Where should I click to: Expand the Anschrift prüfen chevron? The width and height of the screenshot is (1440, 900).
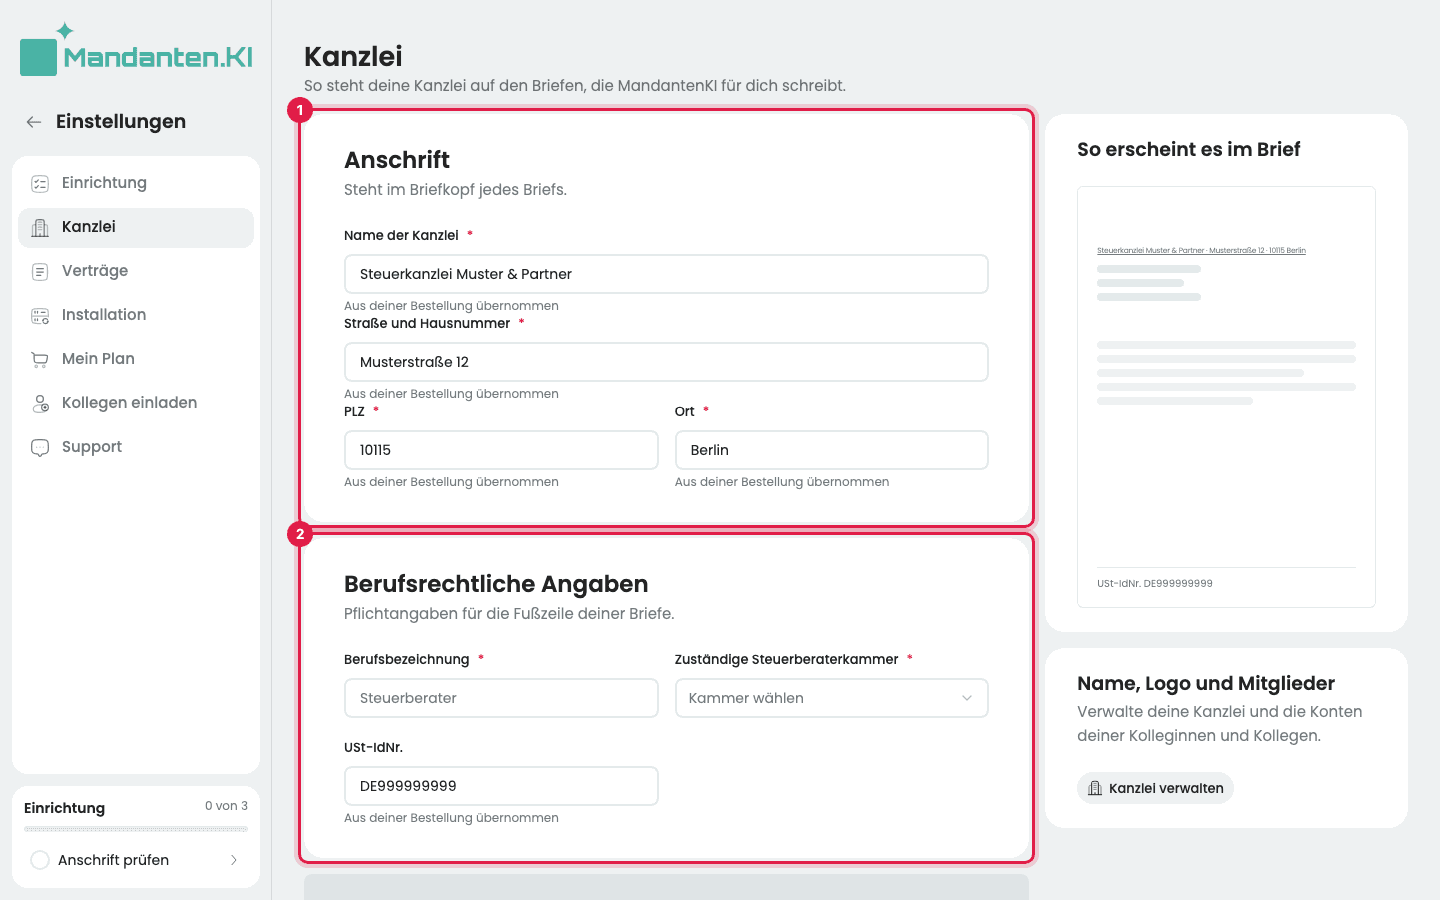(234, 860)
